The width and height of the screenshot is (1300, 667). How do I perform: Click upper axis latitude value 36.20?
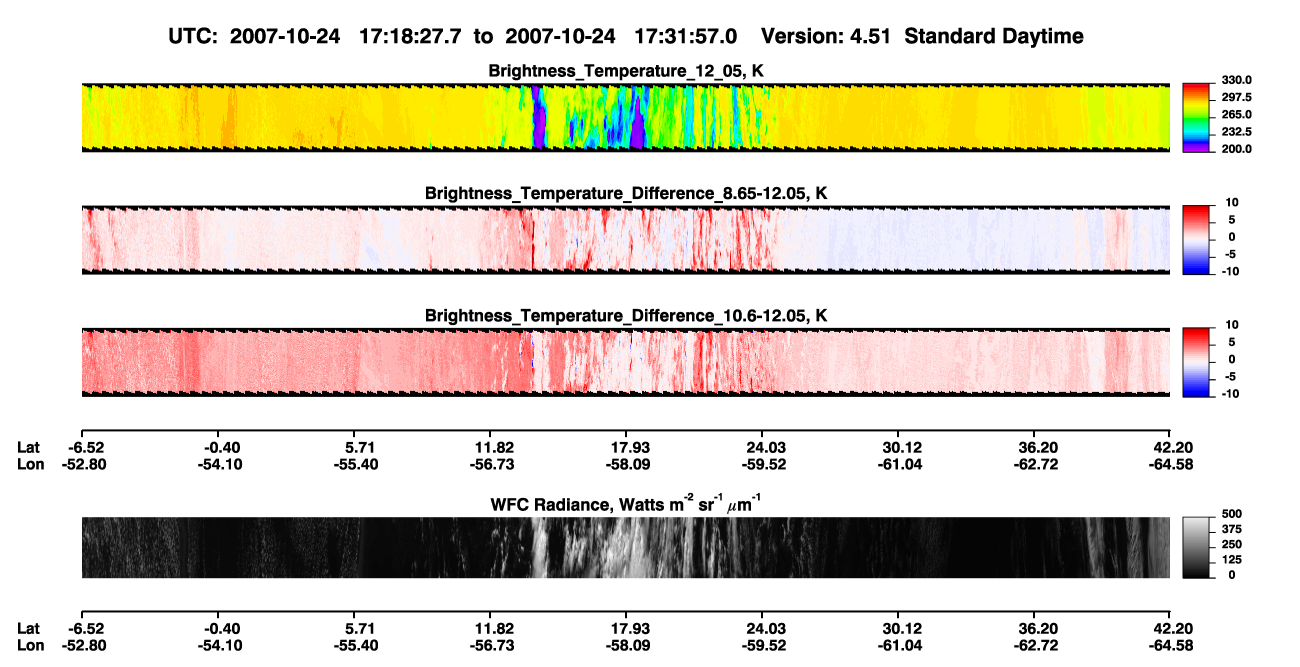[x=1039, y=447]
